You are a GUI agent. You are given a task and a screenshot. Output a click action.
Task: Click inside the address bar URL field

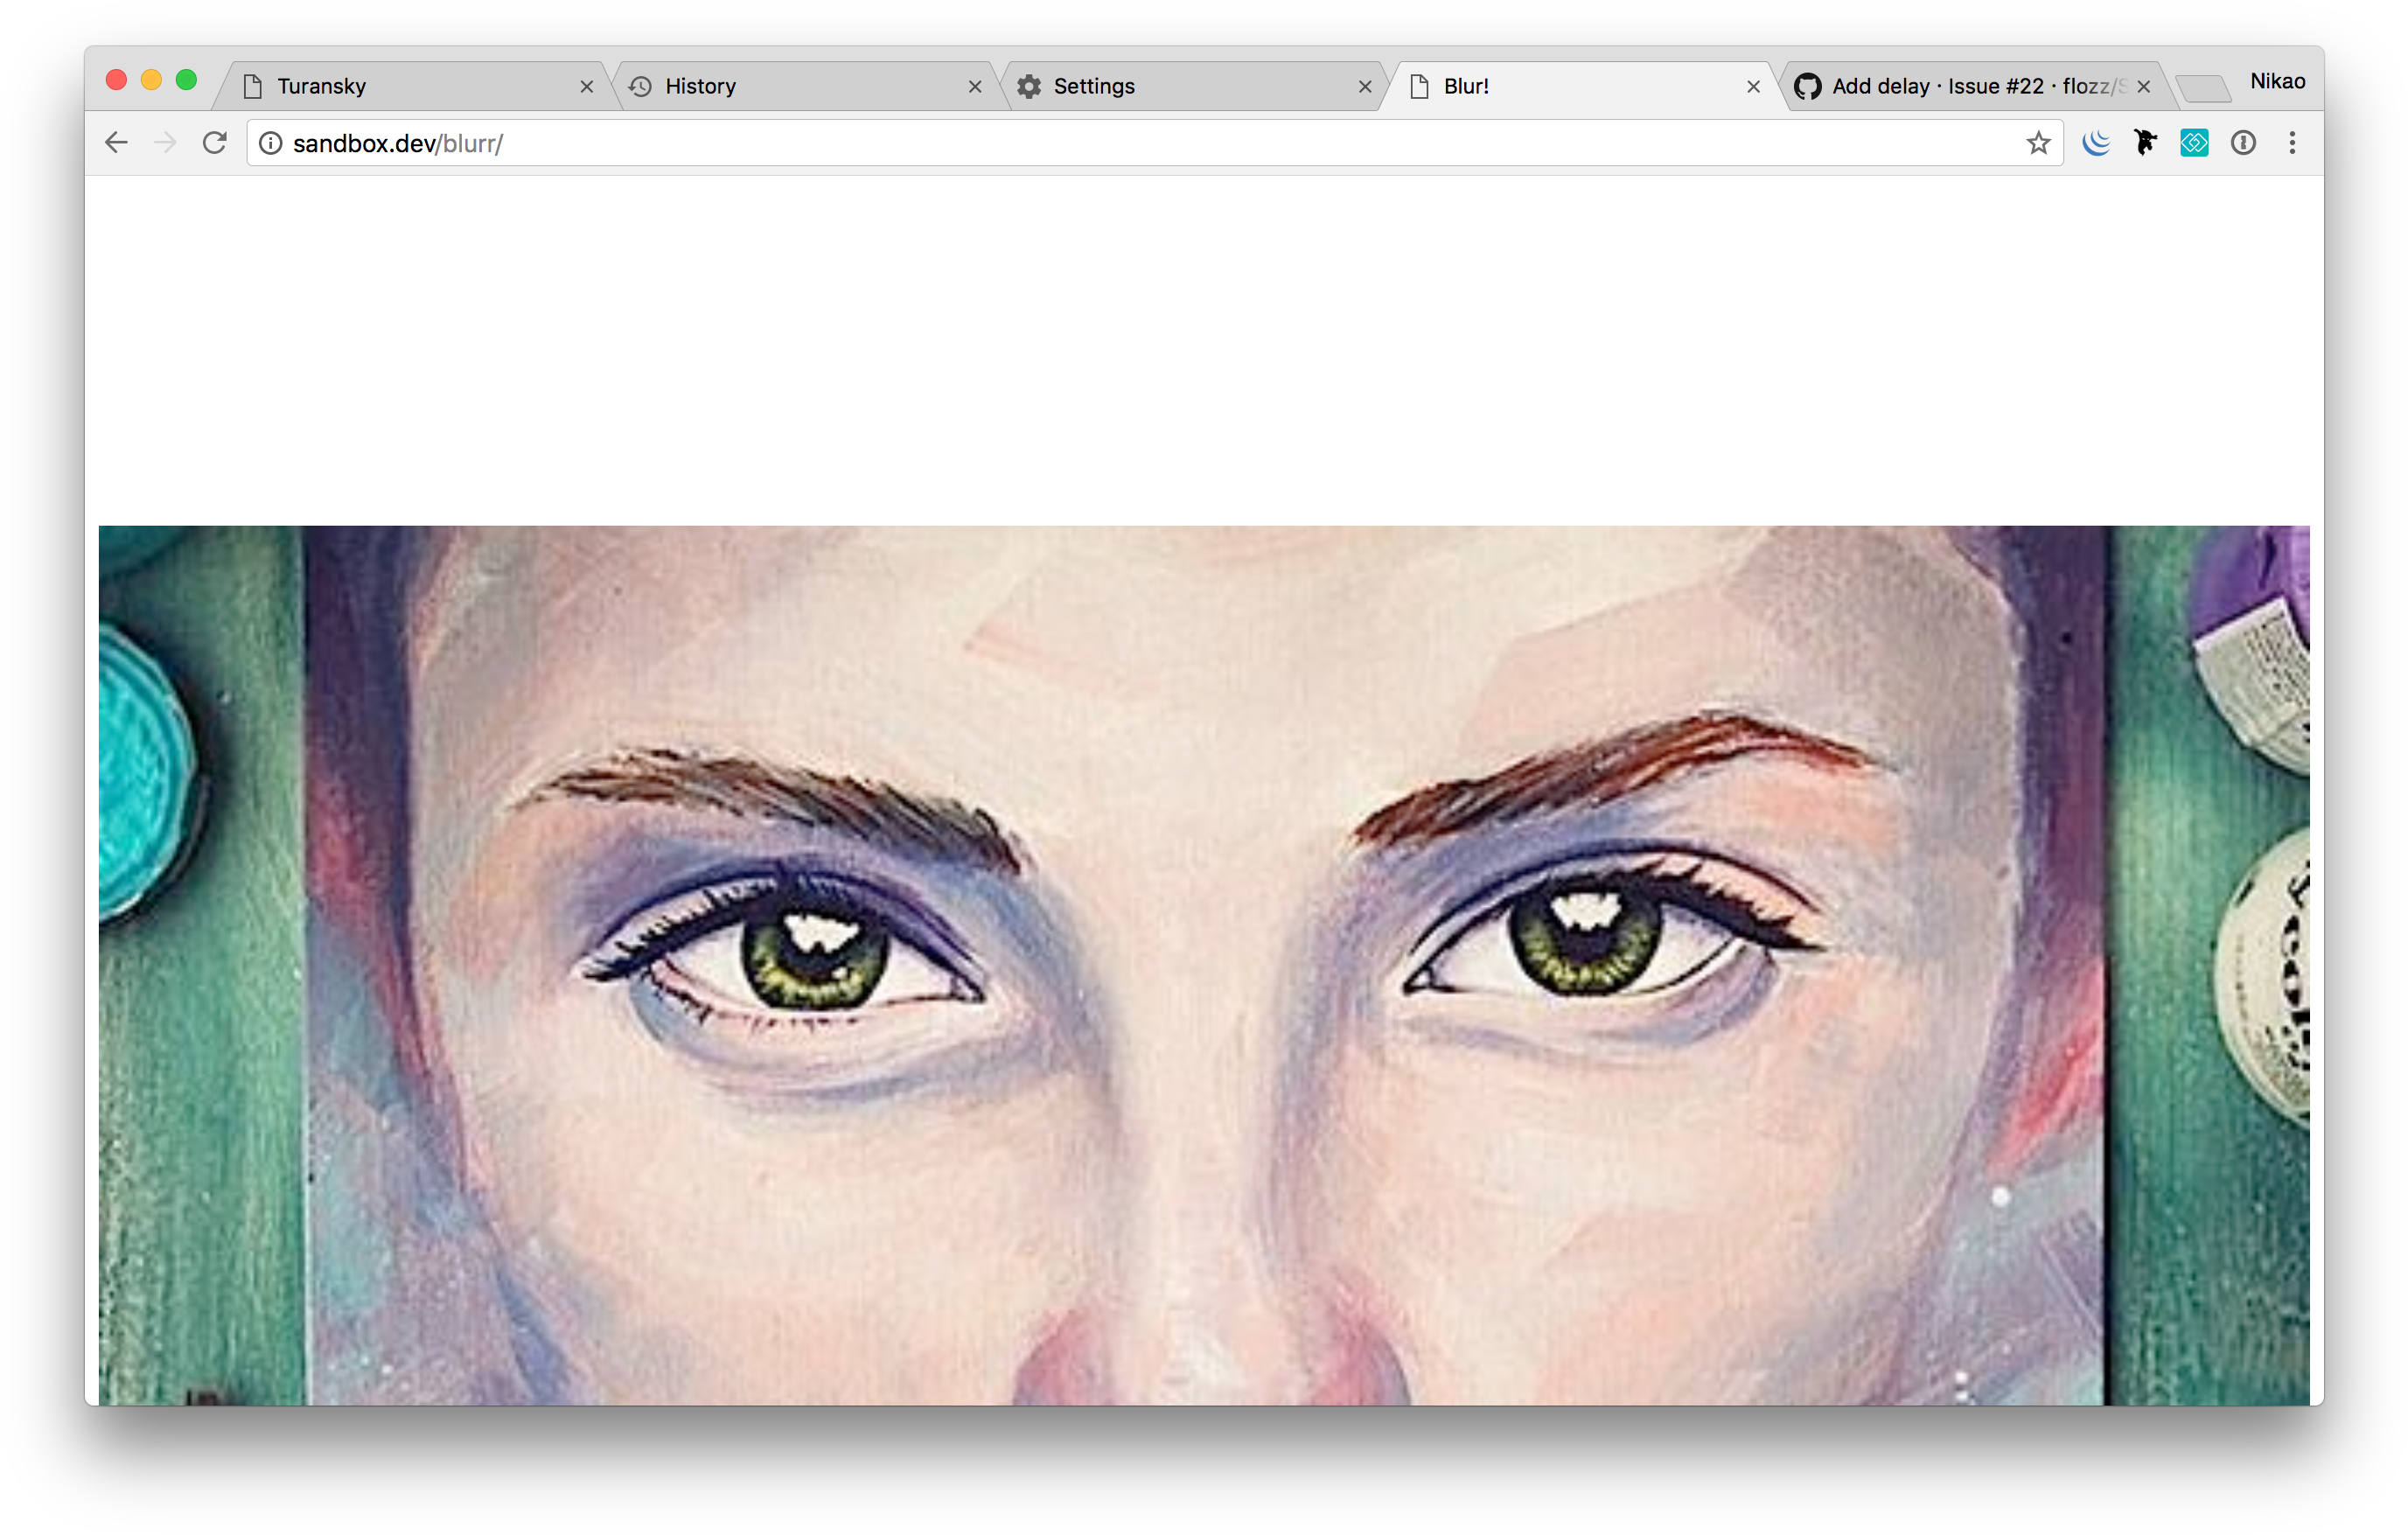pyautogui.click(x=700, y=142)
